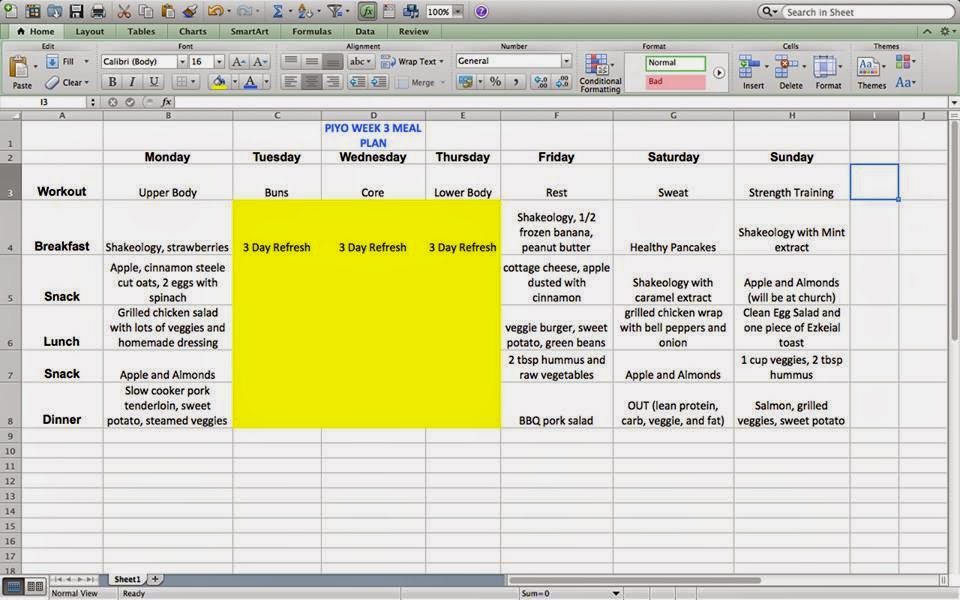
Task: Open the text orientation abc dropdown
Action: [x=359, y=61]
